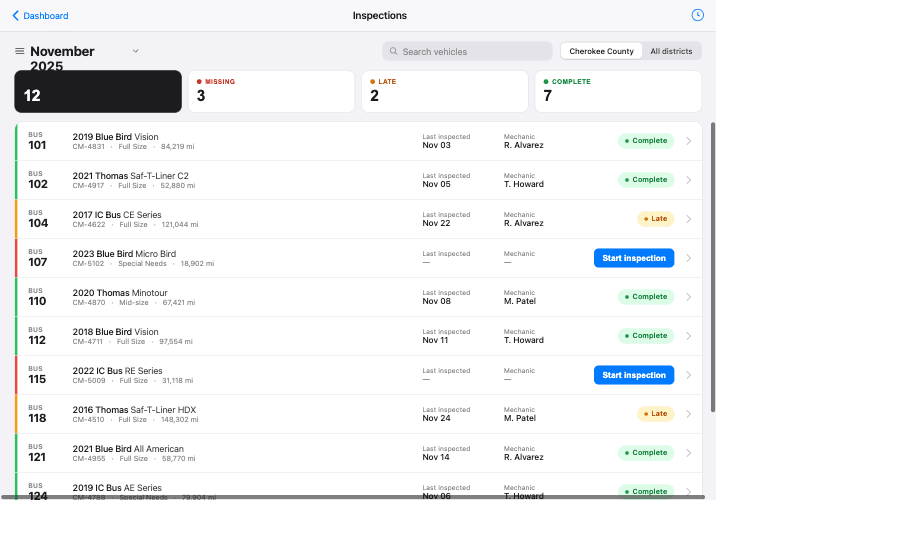Viewport: 924px width, 540px height.
Task: Open Bus 115 row chevron
Action: tap(688, 375)
